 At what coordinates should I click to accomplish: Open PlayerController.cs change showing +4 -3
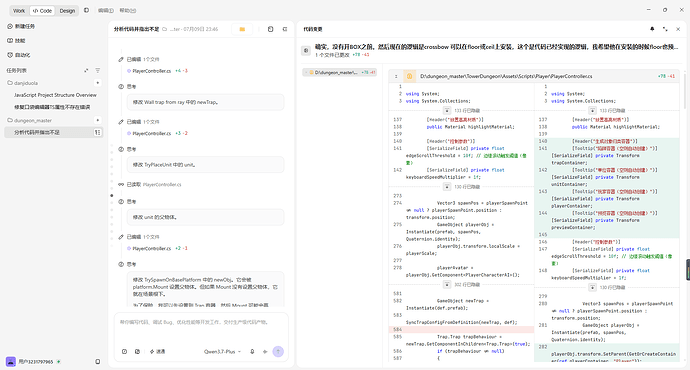point(157,71)
